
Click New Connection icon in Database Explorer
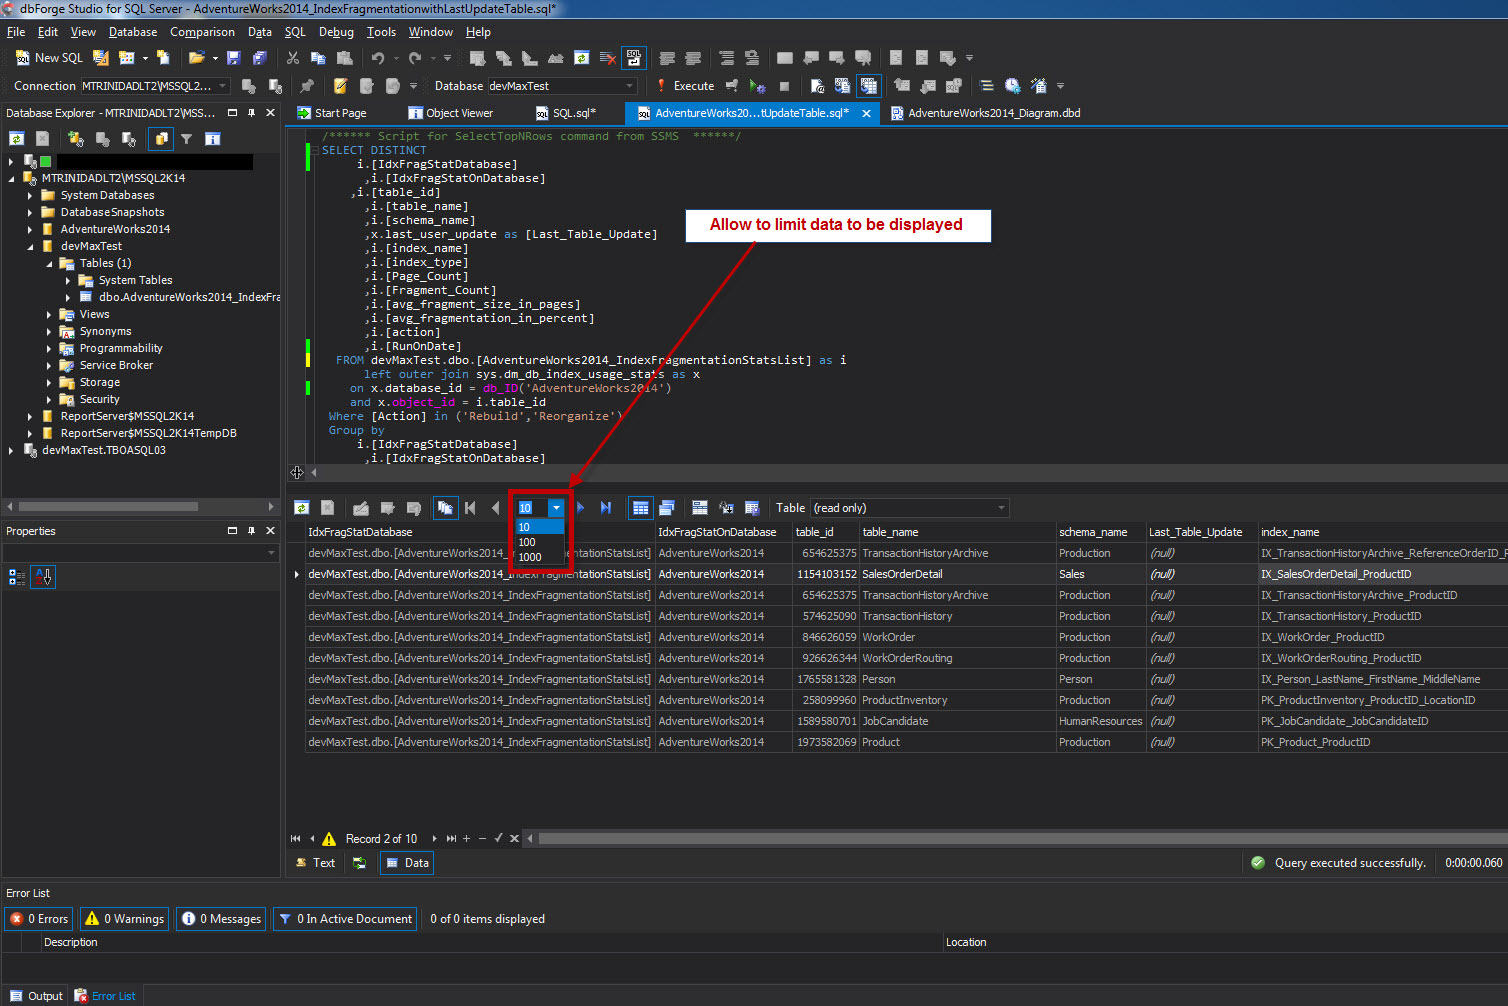76,139
